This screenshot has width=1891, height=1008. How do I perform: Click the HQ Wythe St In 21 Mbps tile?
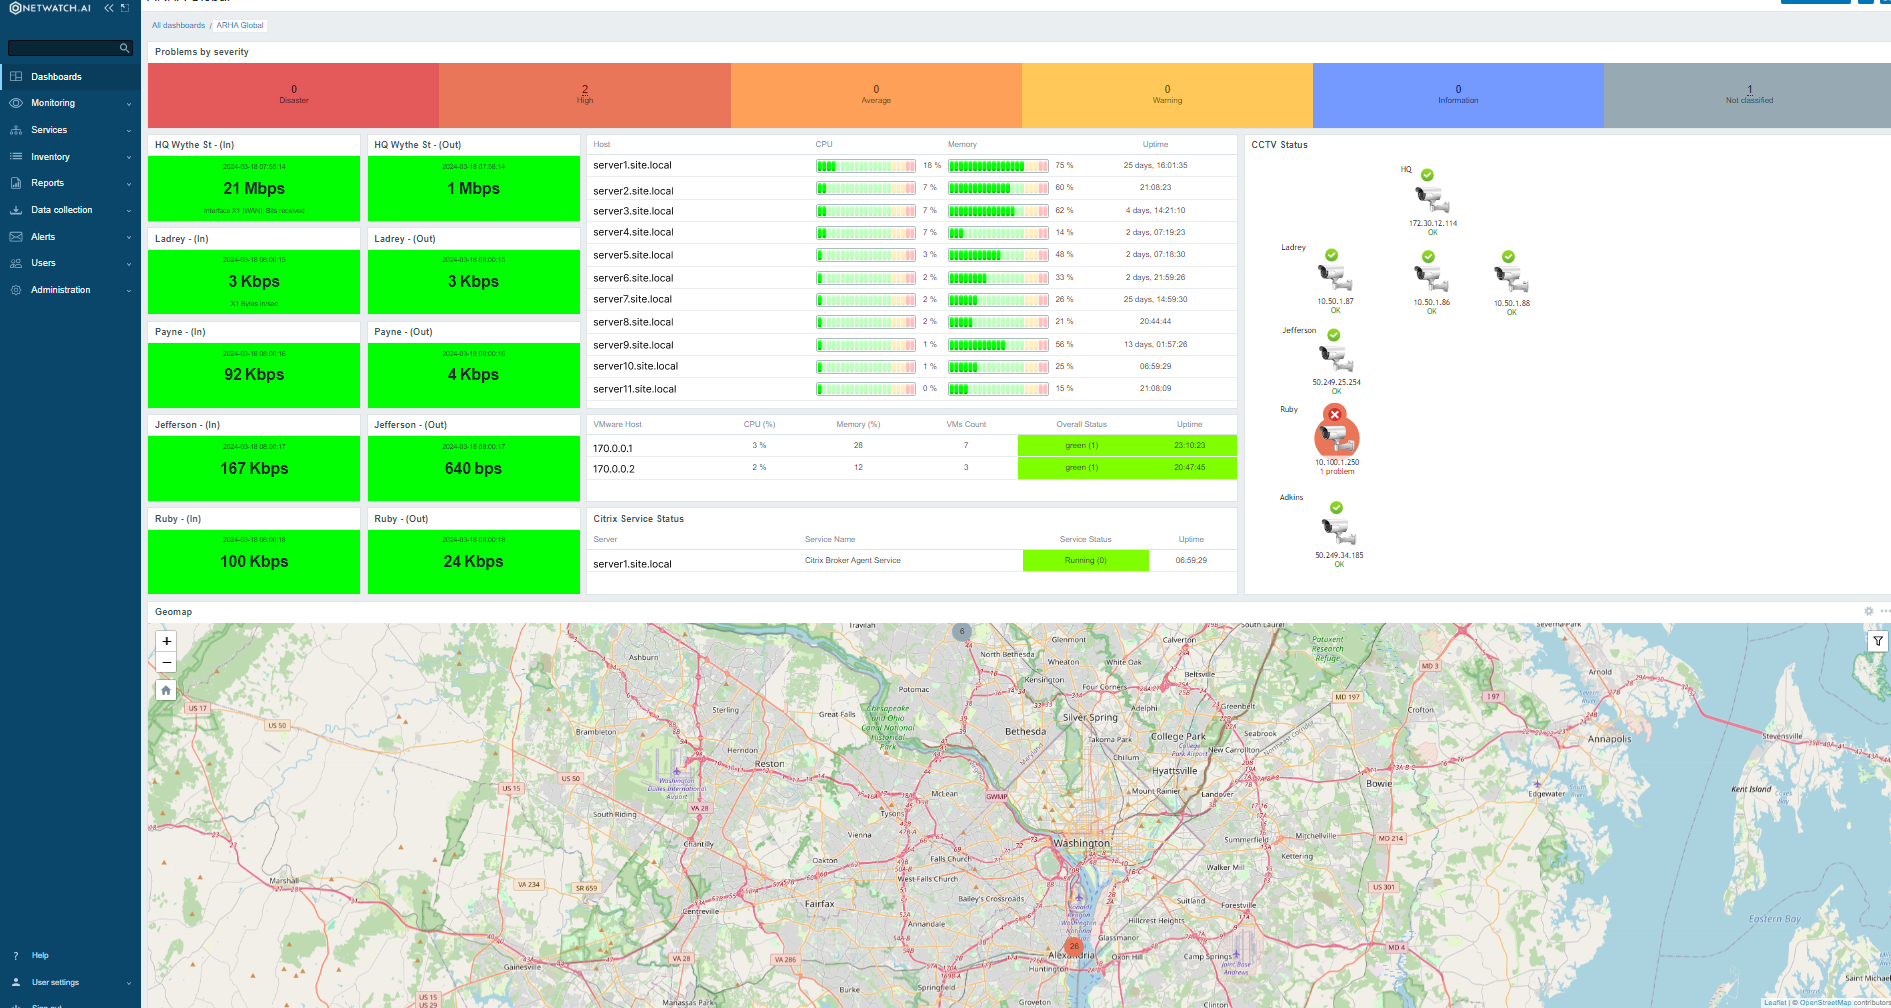pos(254,188)
